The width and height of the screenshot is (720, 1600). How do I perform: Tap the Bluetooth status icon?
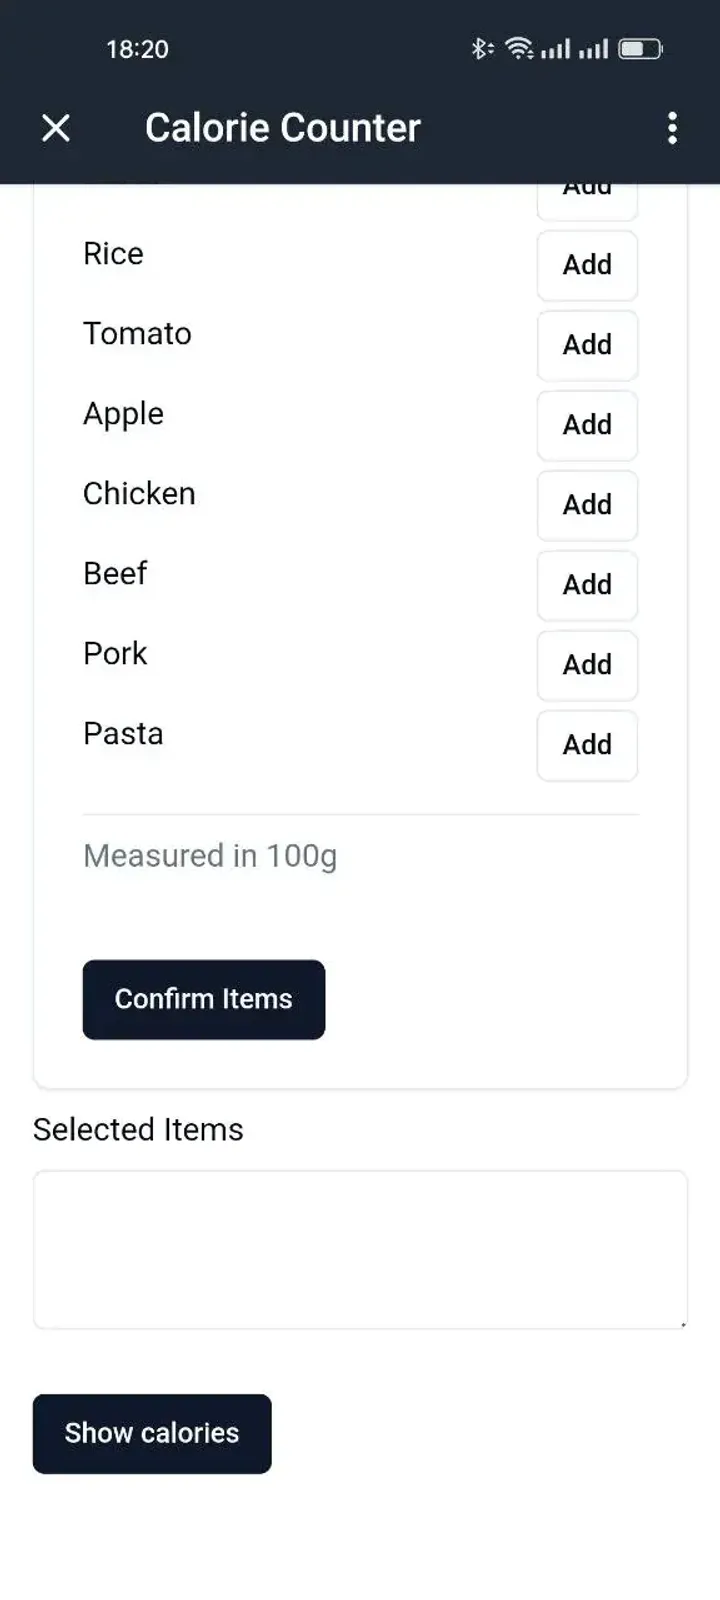point(481,48)
